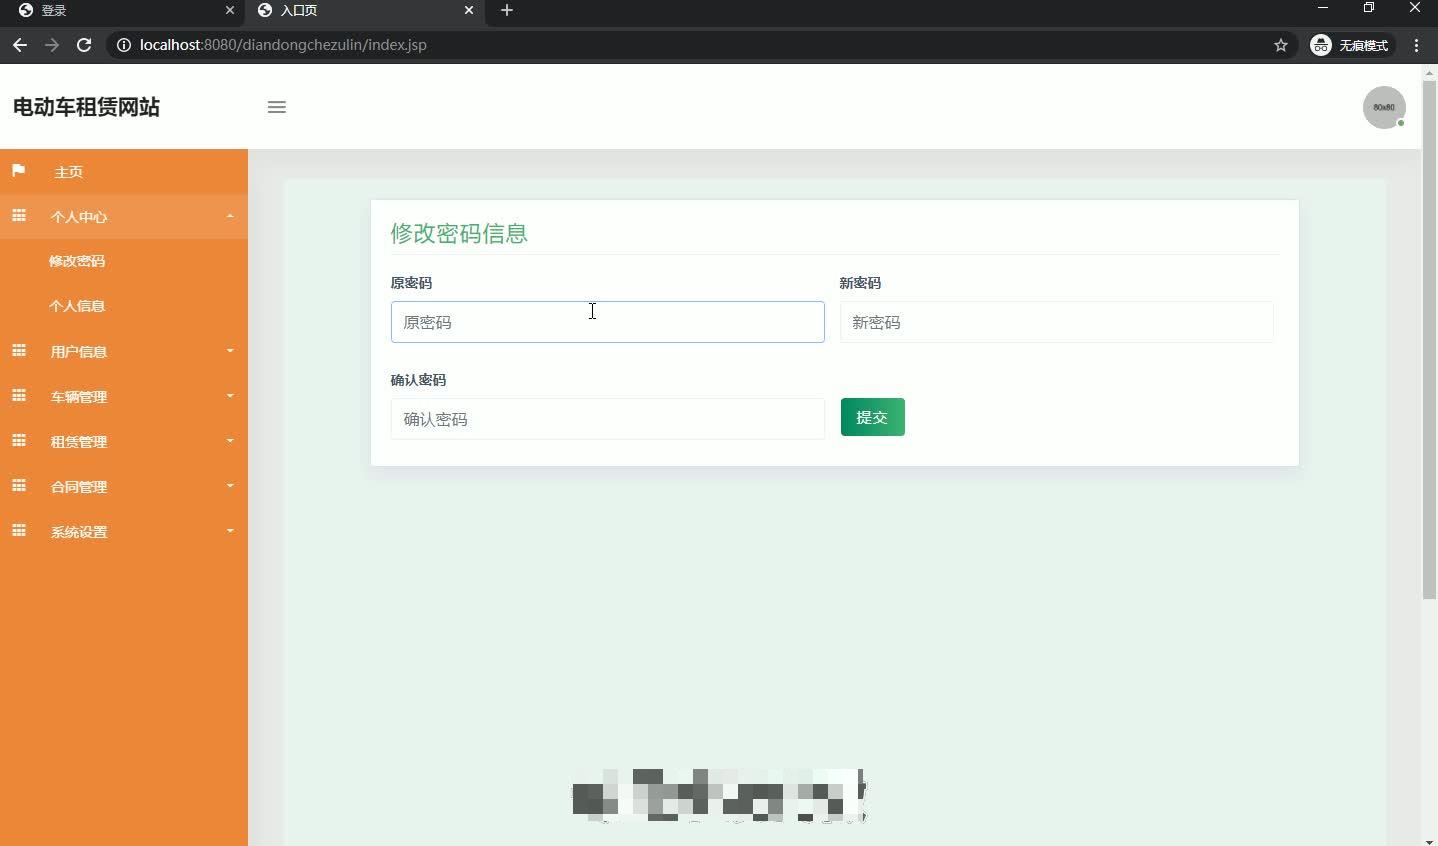Screen dimensions: 1438x846
Task: Open a new browser tab
Action: pyautogui.click(x=508, y=11)
